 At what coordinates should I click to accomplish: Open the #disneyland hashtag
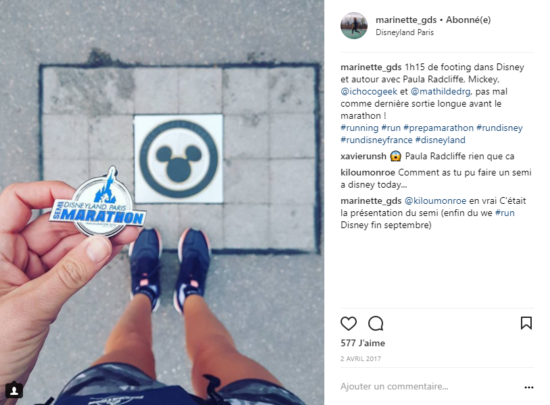pos(440,140)
